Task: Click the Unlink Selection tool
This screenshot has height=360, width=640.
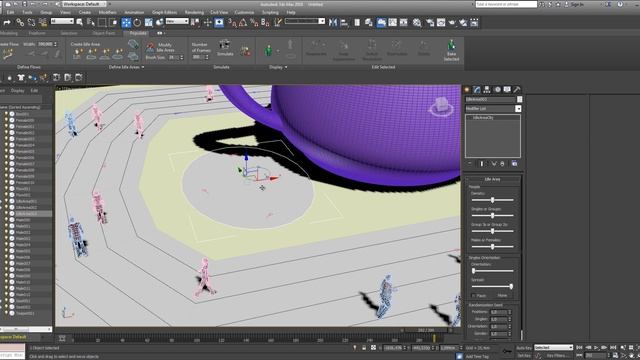Action: [x=31, y=22]
